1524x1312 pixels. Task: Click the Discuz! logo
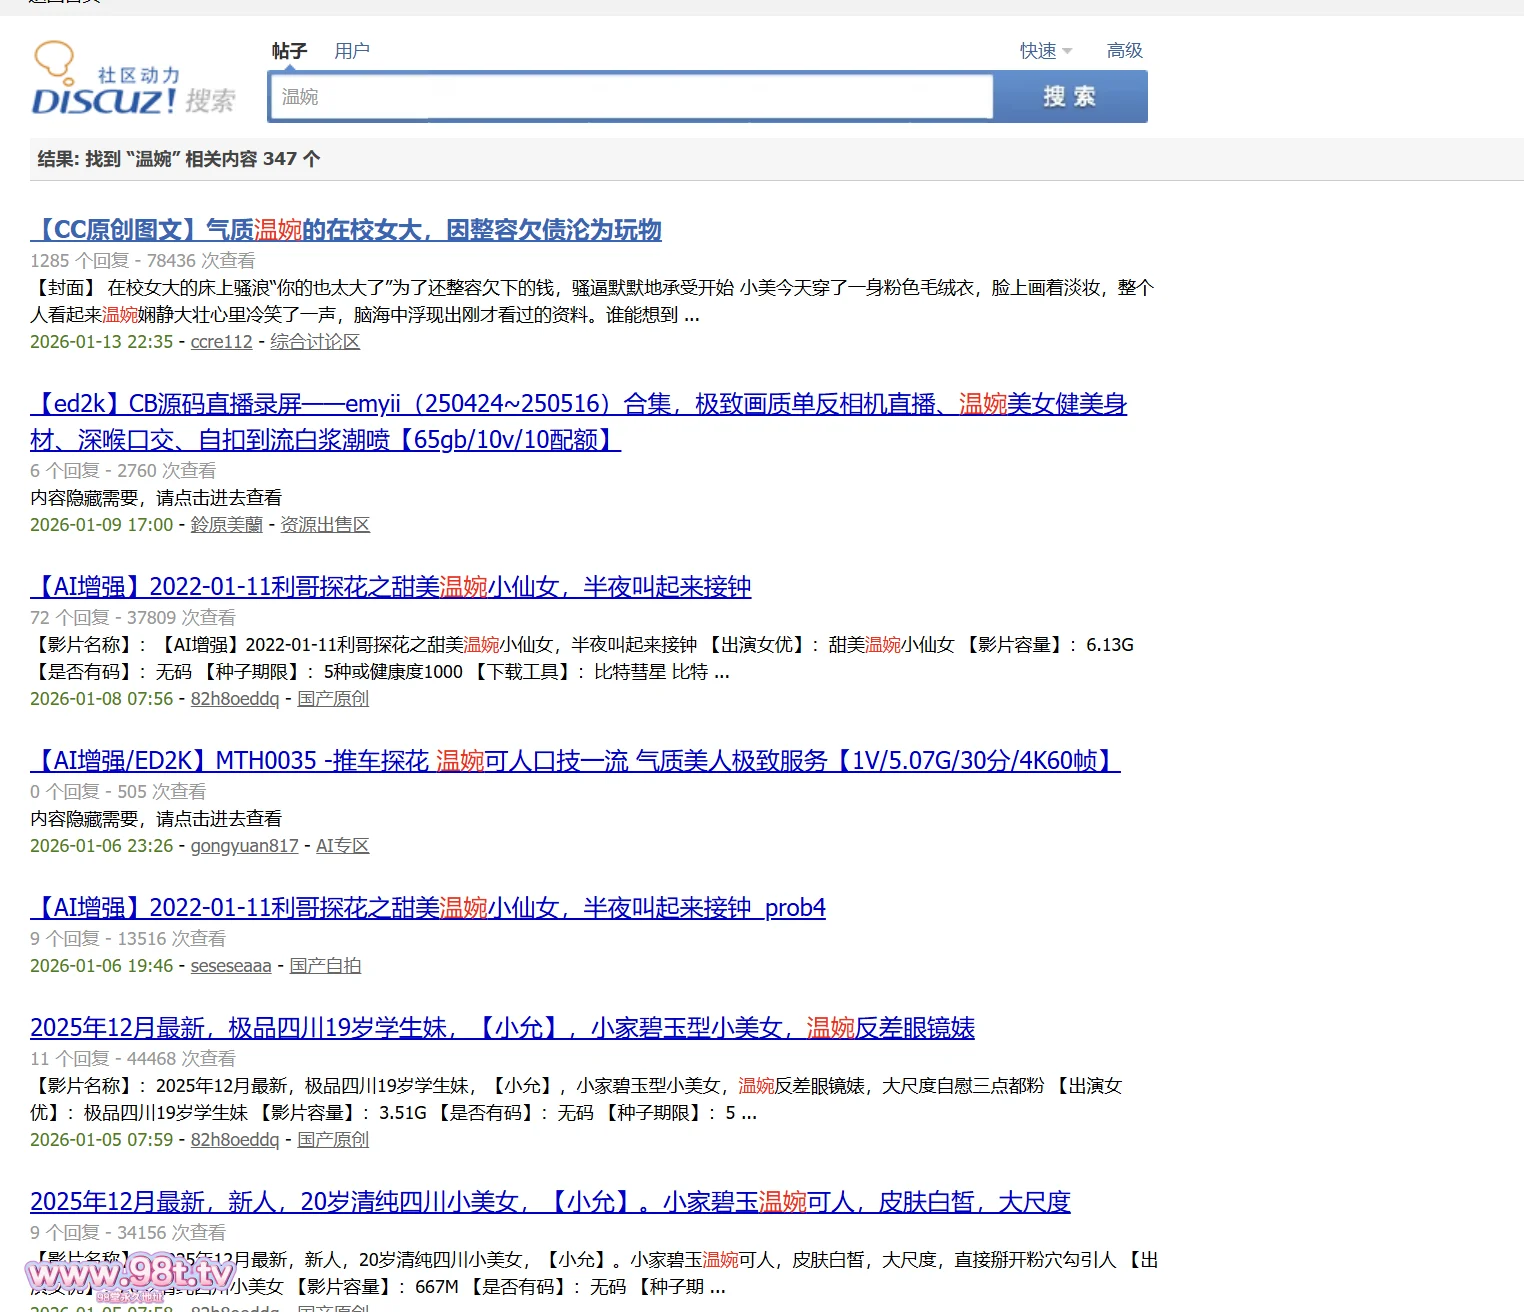[x=133, y=80]
